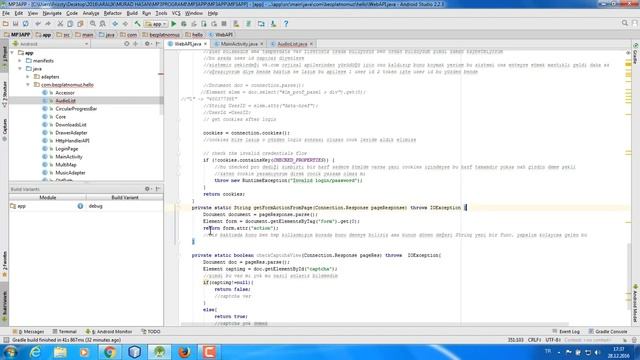Open the Navigate menu
The height and width of the screenshot is (360, 640).
pyautogui.click(x=52, y=13)
